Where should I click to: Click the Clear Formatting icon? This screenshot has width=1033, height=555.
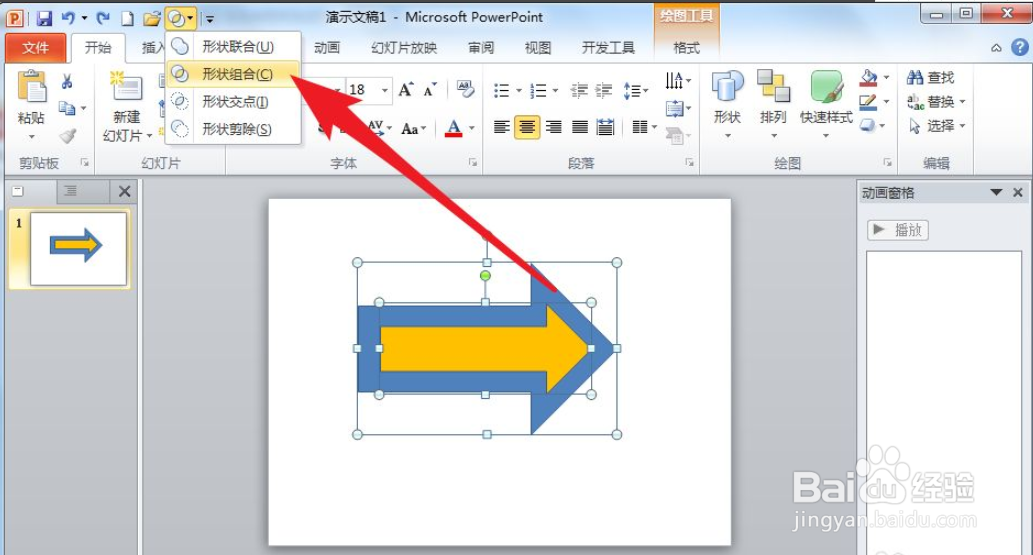pyautogui.click(x=465, y=90)
